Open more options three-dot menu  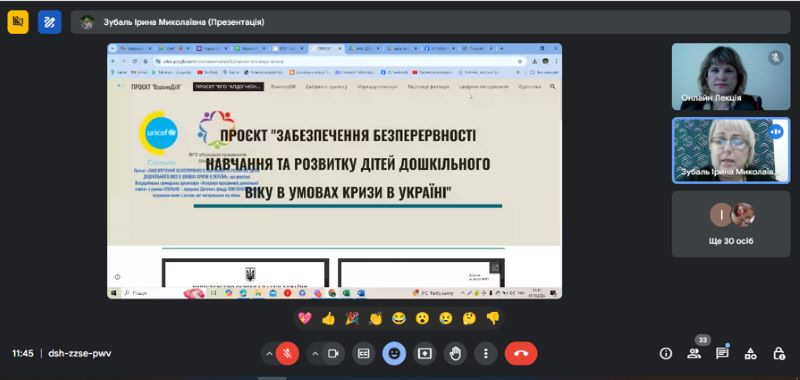486,353
